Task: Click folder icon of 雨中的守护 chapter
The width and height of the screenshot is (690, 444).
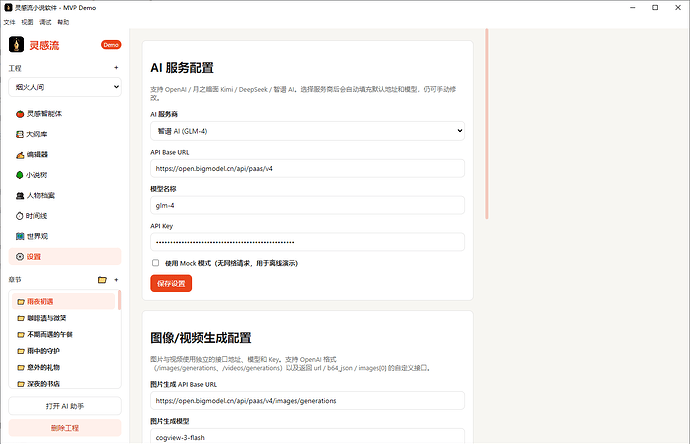Action: [x=21, y=351]
